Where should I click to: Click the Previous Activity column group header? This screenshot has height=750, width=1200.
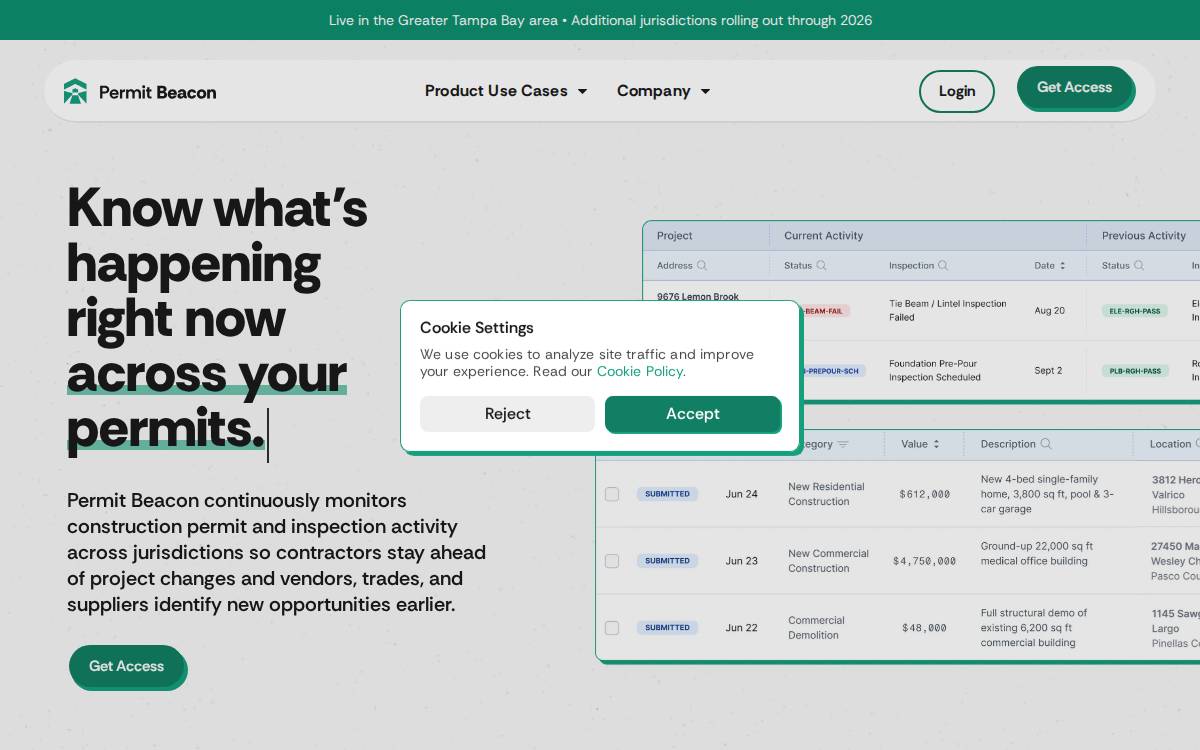click(1144, 236)
